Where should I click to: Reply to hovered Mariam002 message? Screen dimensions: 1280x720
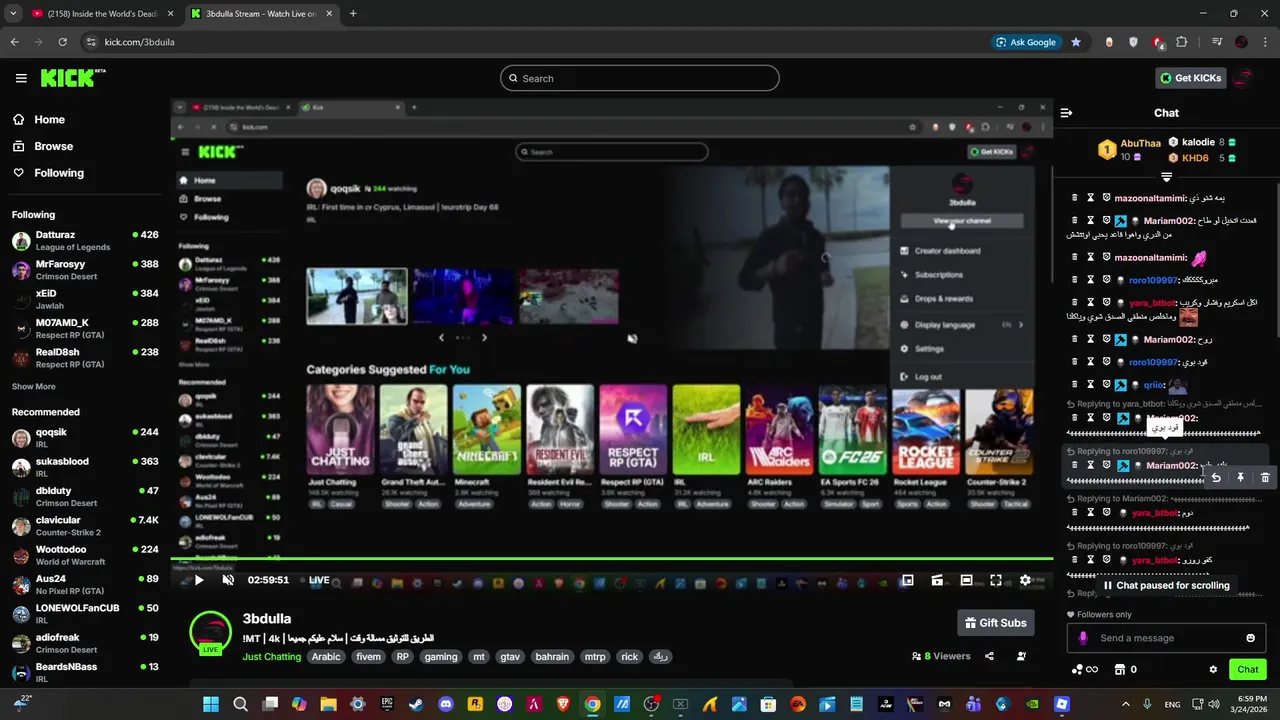tap(1216, 478)
